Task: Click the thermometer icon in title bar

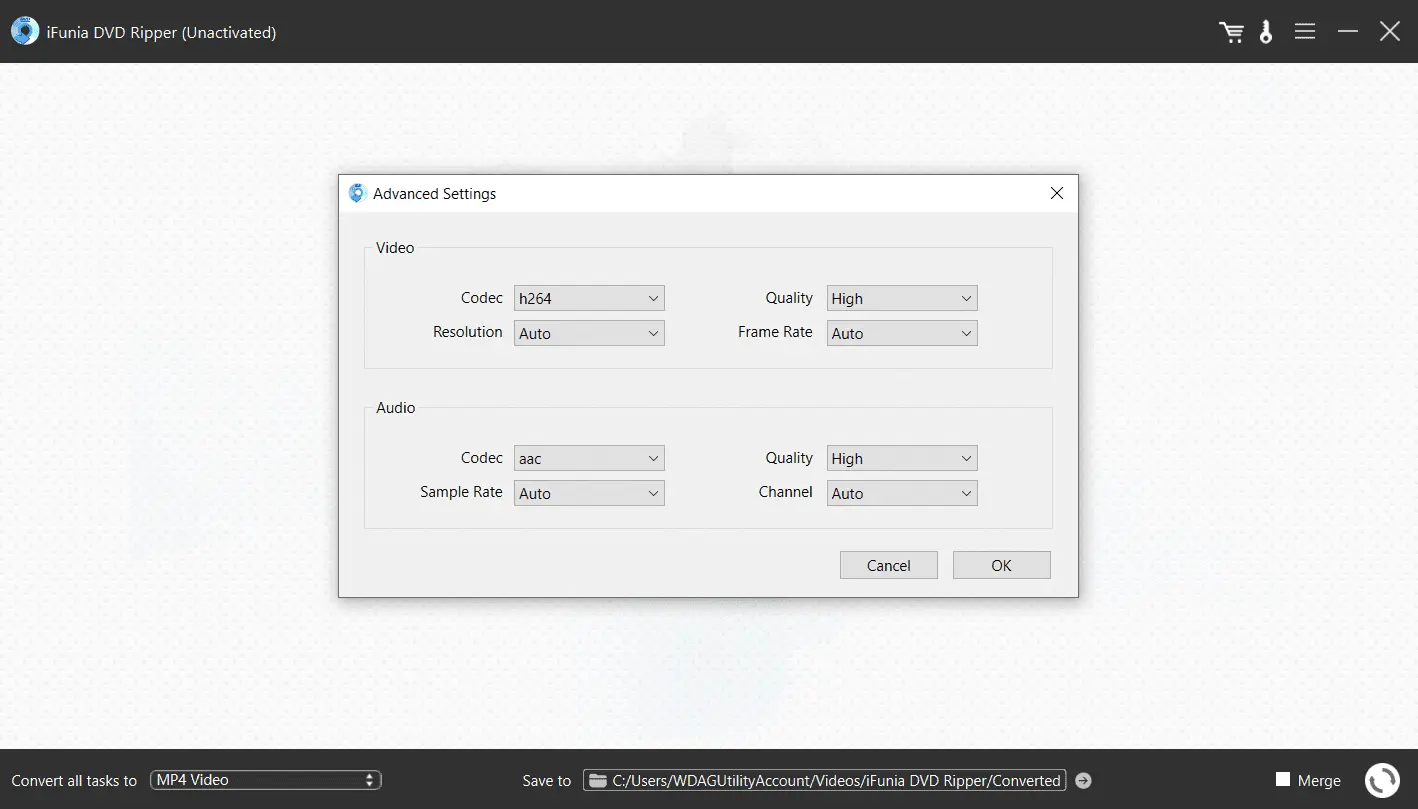Action: point(1266,32)
